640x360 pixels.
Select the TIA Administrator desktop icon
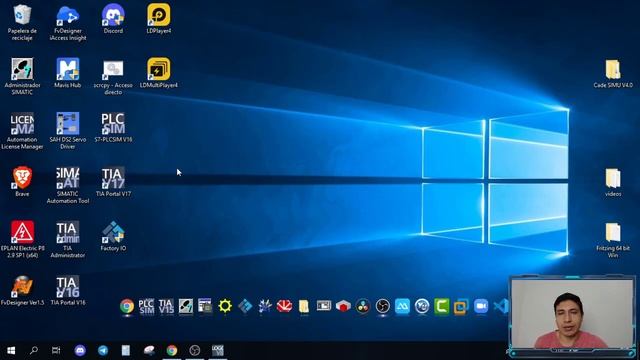pyautogui.click(x=68, y=240)
